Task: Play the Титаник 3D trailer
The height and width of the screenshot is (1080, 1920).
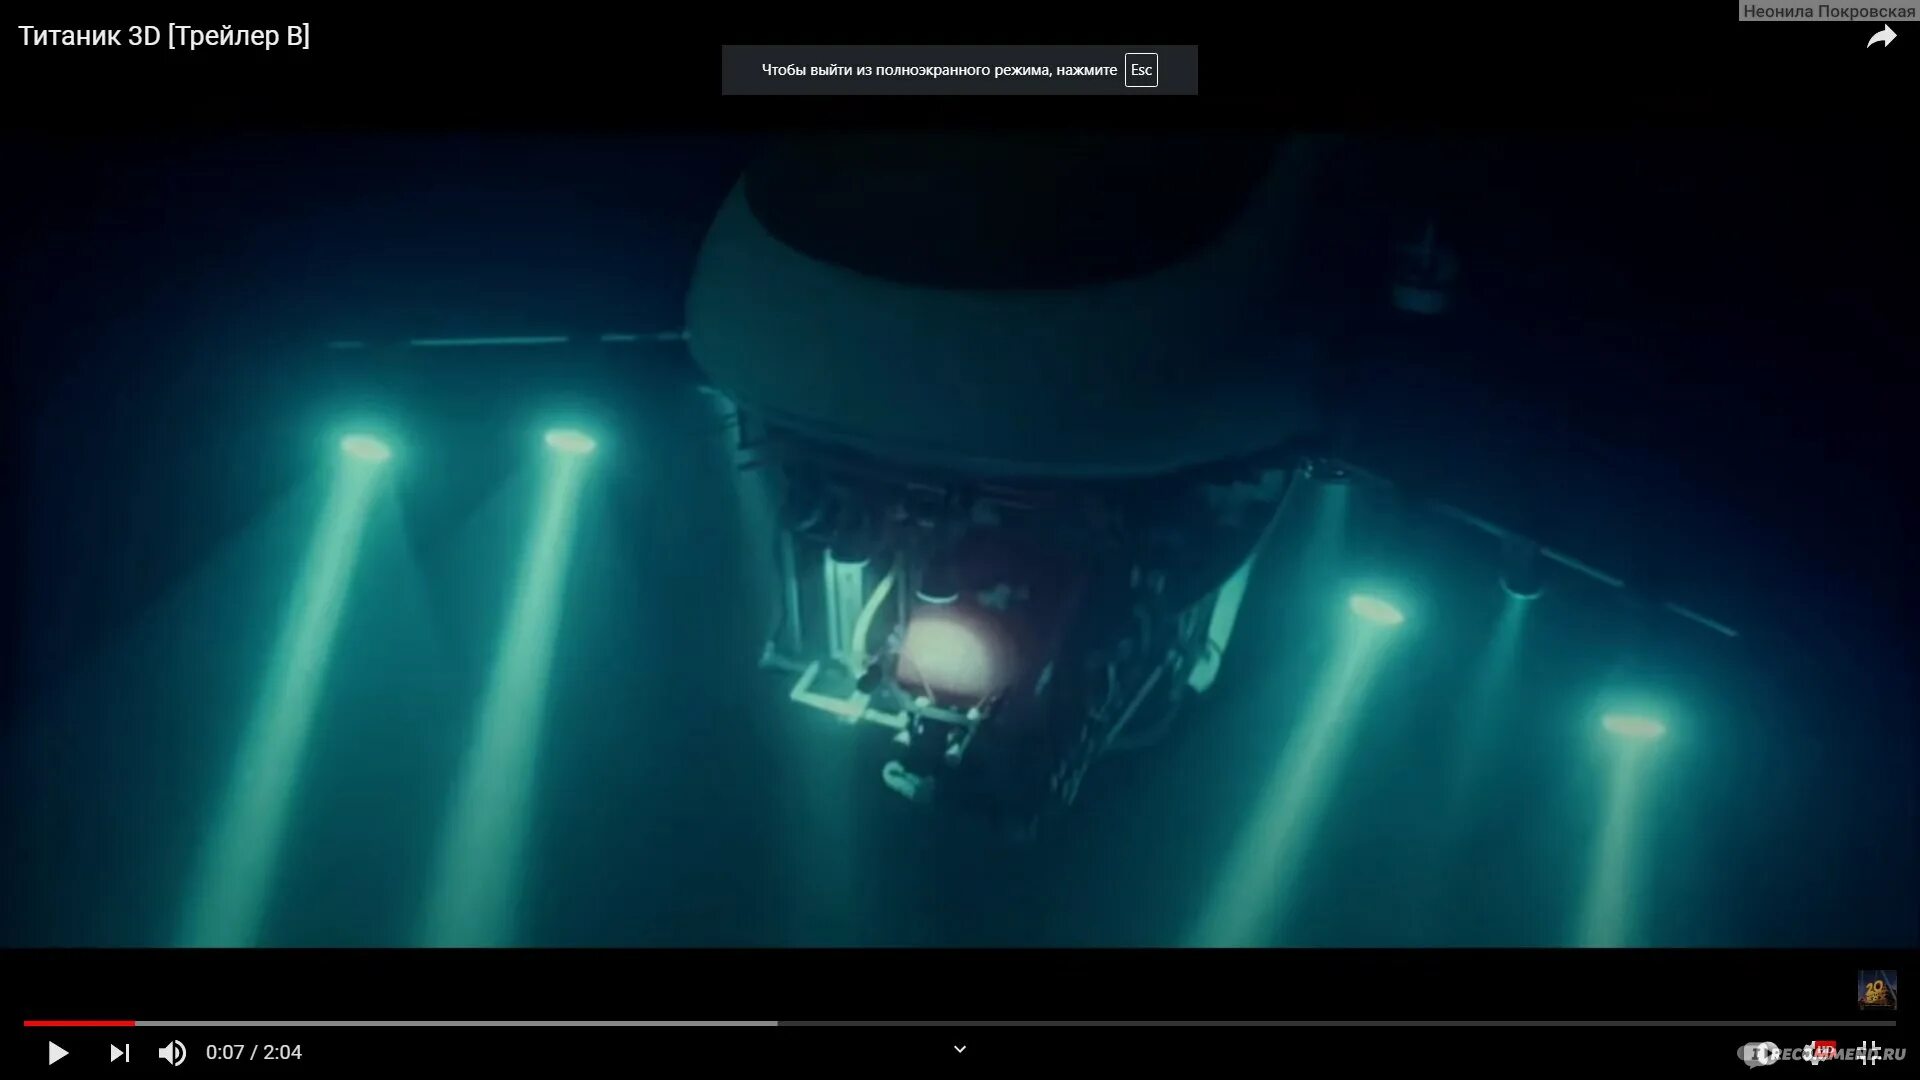Action: 58,1053
